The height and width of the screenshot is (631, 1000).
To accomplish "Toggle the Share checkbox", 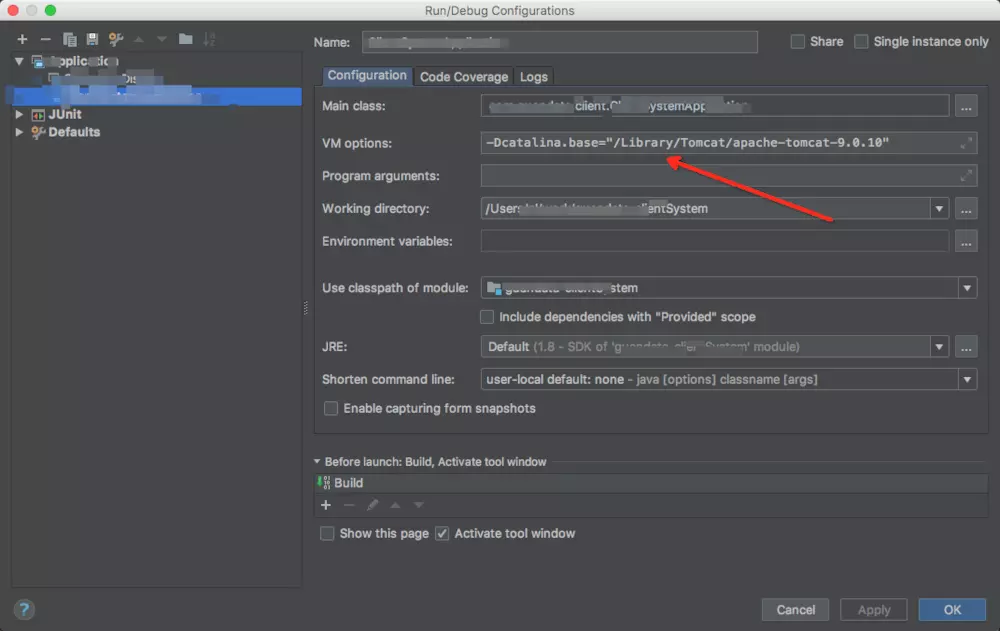I will tap(797, 41).
